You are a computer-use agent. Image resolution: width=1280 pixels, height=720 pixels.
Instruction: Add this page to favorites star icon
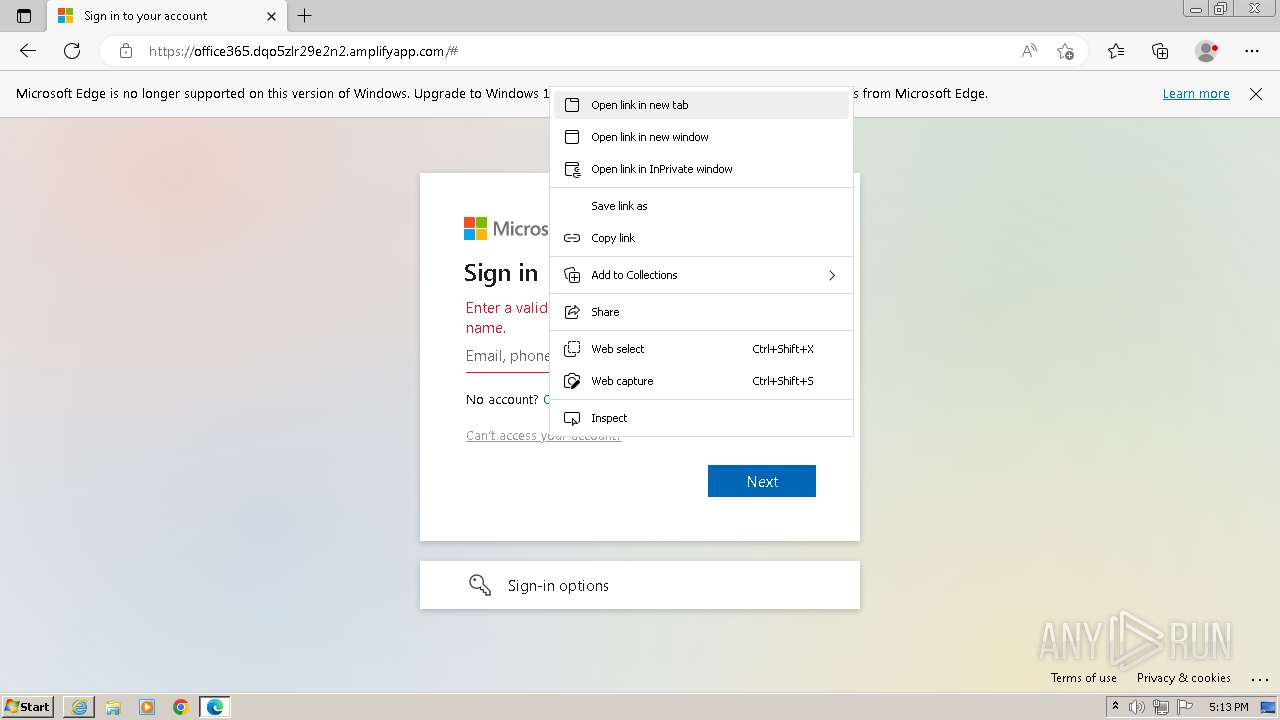point(1065,51)
